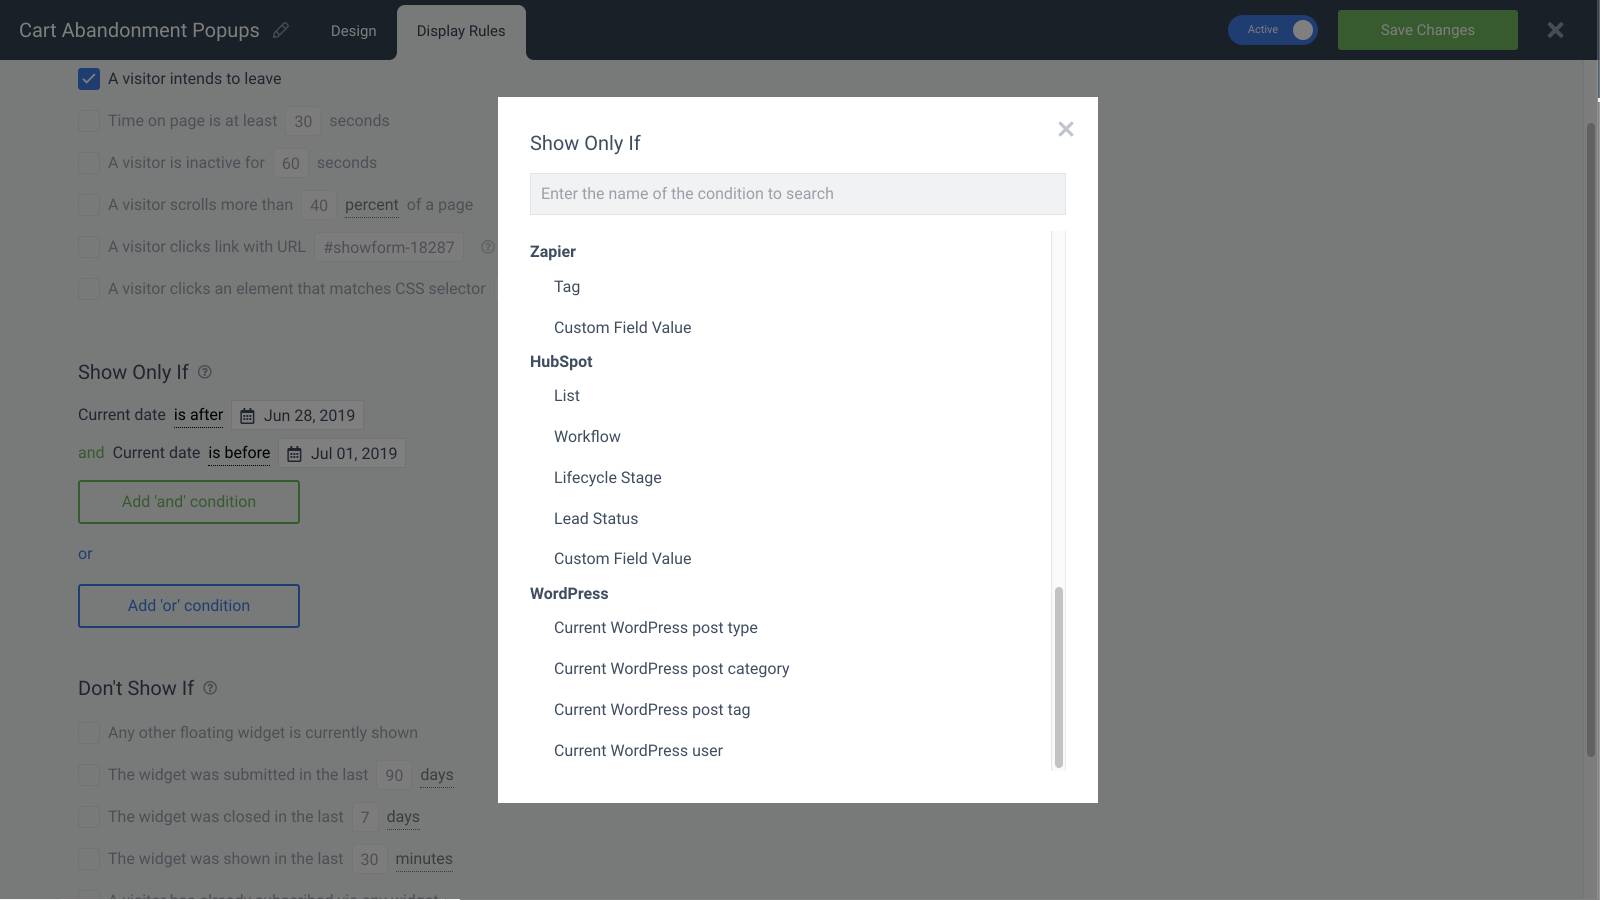This screenshot has width=1600, height=900.
Task: Click the pencil icon to rename popup
Action: (x=281, y=31)
